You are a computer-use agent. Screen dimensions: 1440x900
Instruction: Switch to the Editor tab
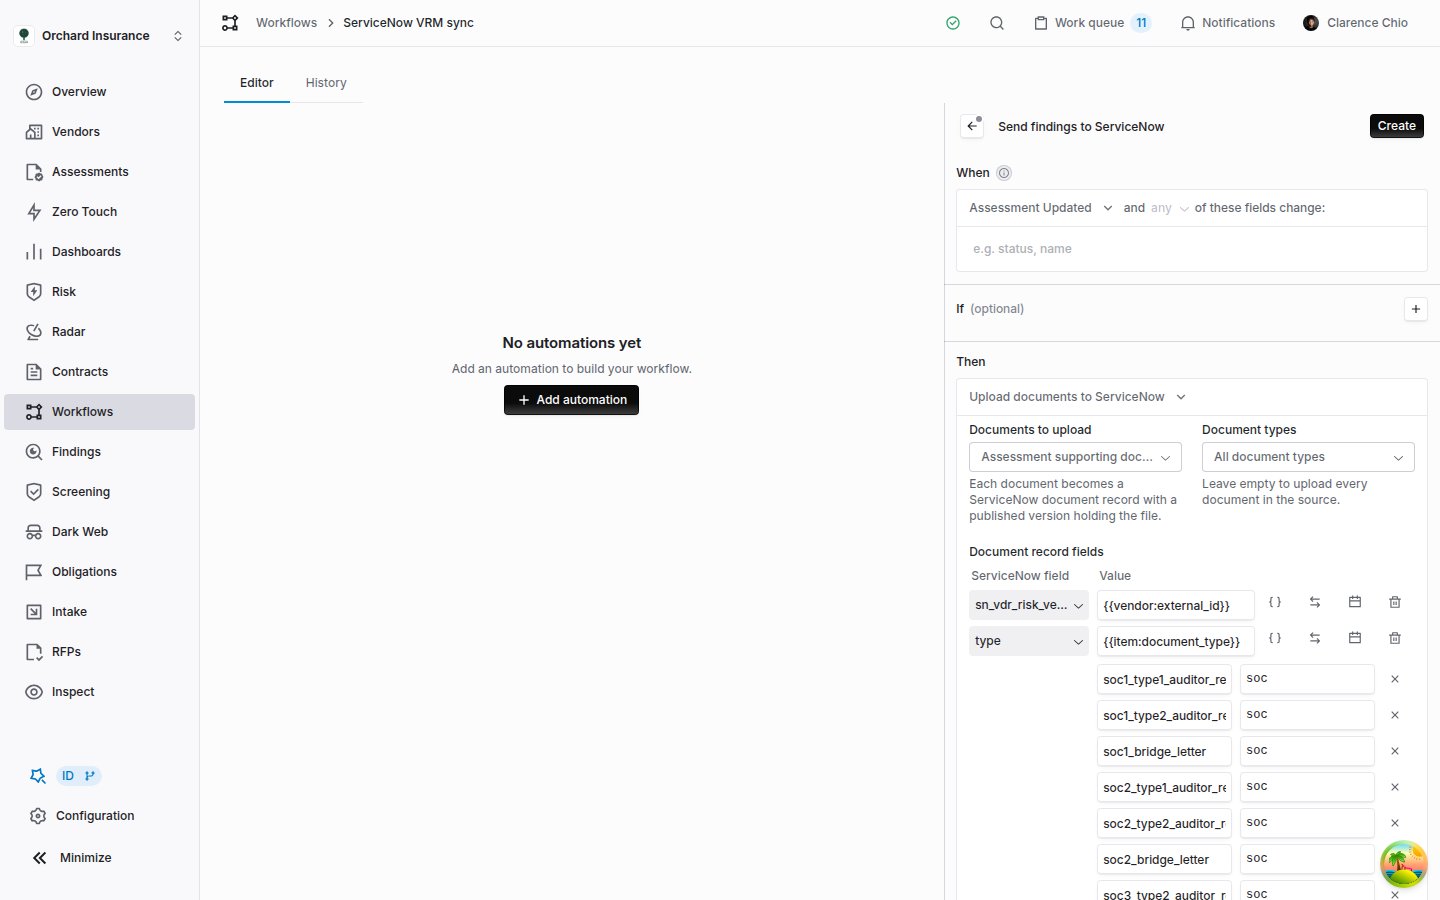click(x=257, y=83)
